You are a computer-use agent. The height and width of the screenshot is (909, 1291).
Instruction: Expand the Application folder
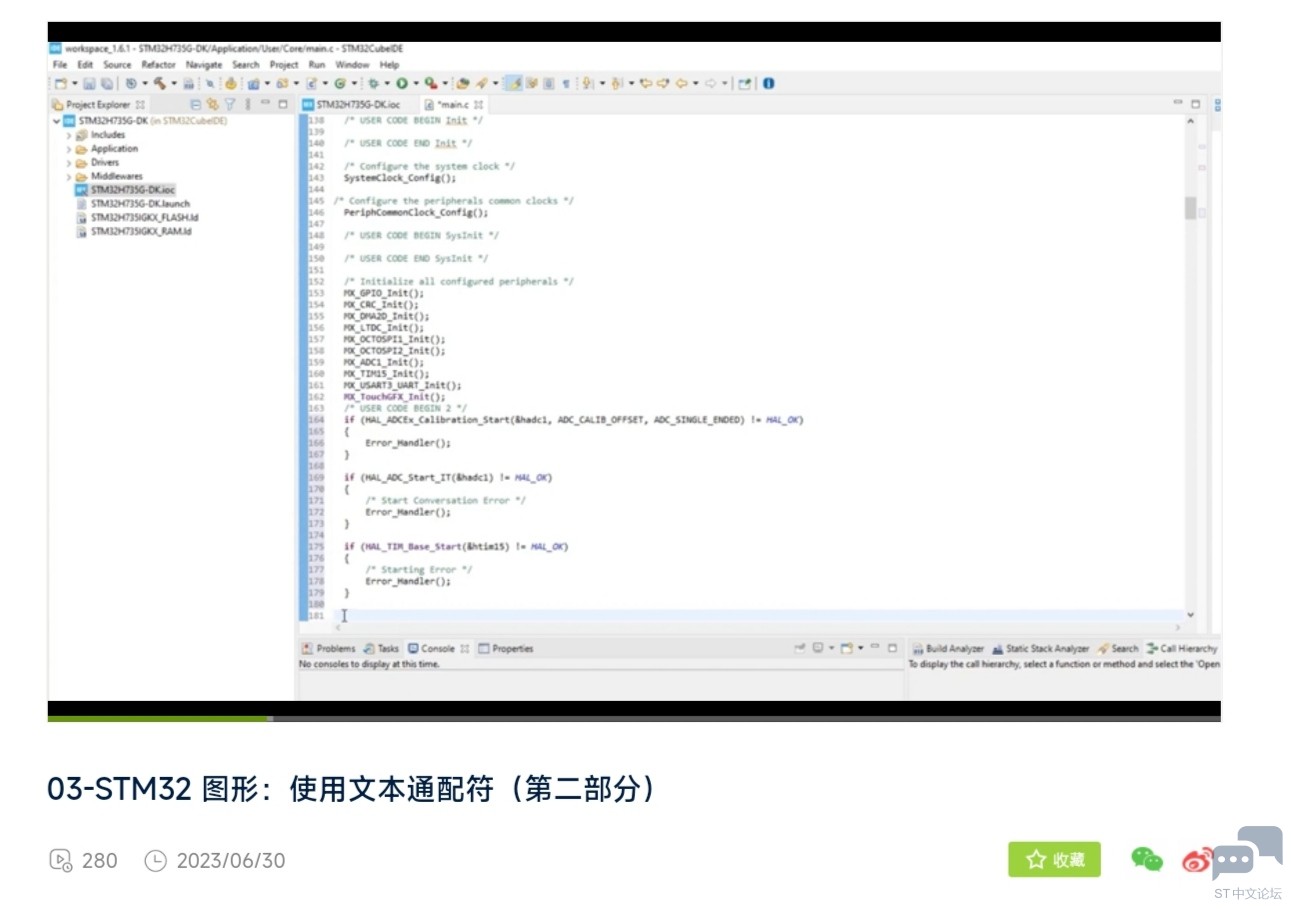pos(69,149)
